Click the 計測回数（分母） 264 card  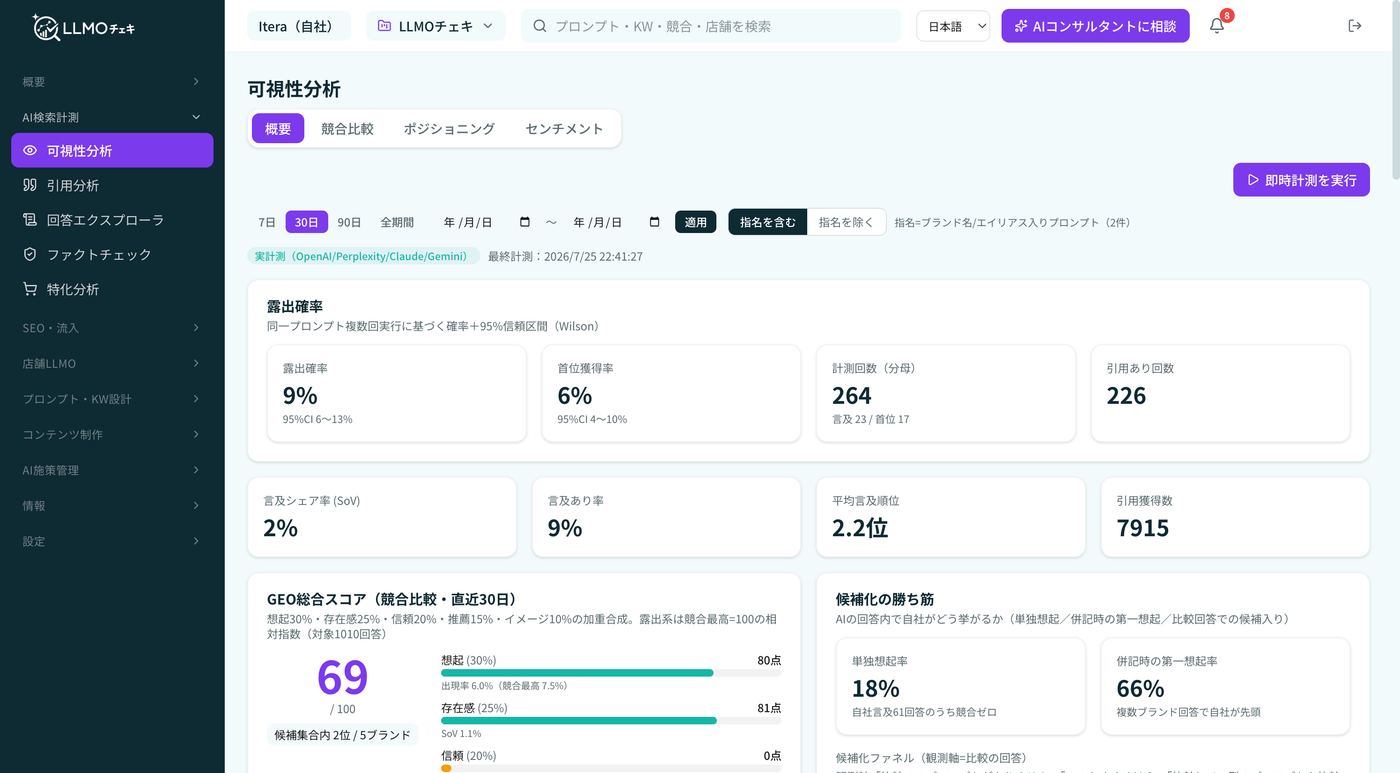(946, 394)
